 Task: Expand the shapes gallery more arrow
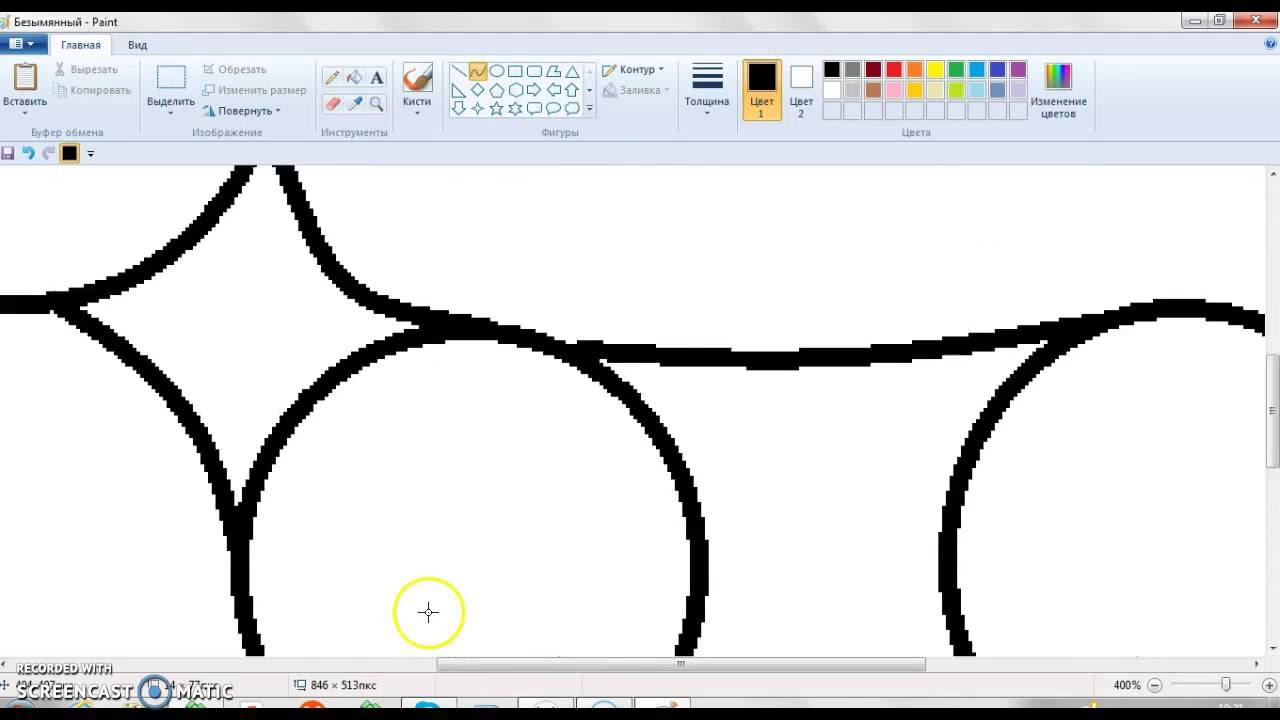pos(589,108)
